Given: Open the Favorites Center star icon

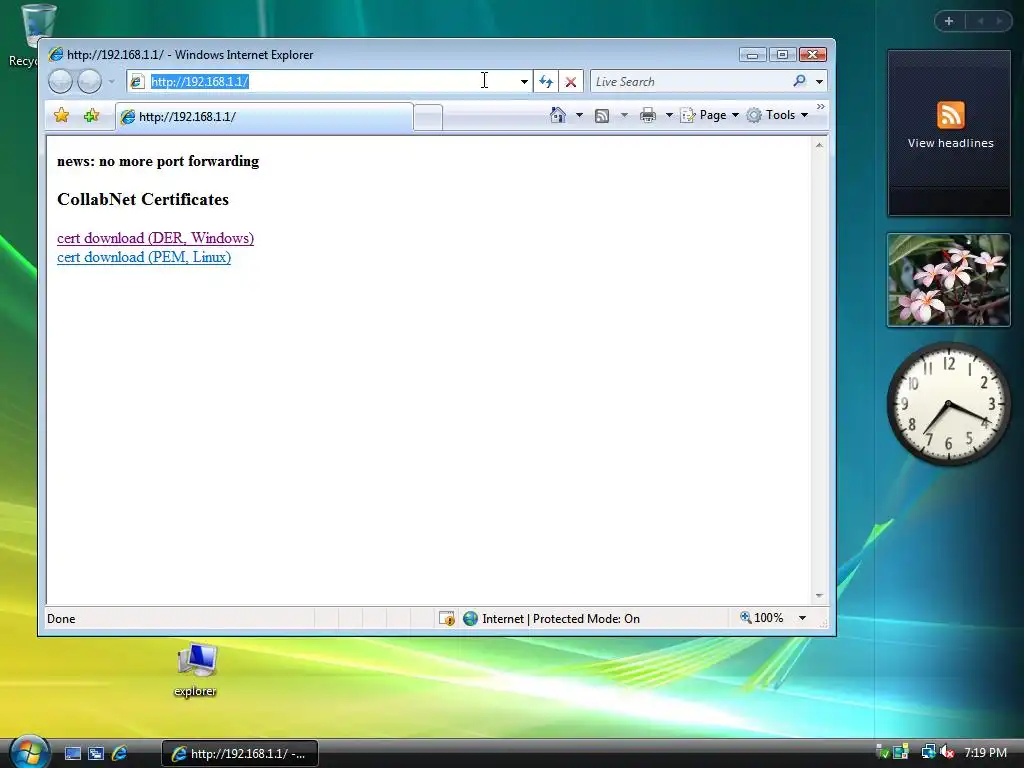Looking at the screenshot, I should [61, 116].
